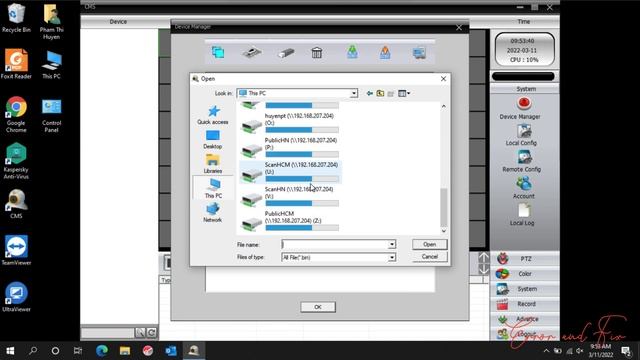The height and width of the screenshot is (360, 640).
Task: Switch to PTZ tab in CMS
Action: pyautogui.click(x=524, y=259)
